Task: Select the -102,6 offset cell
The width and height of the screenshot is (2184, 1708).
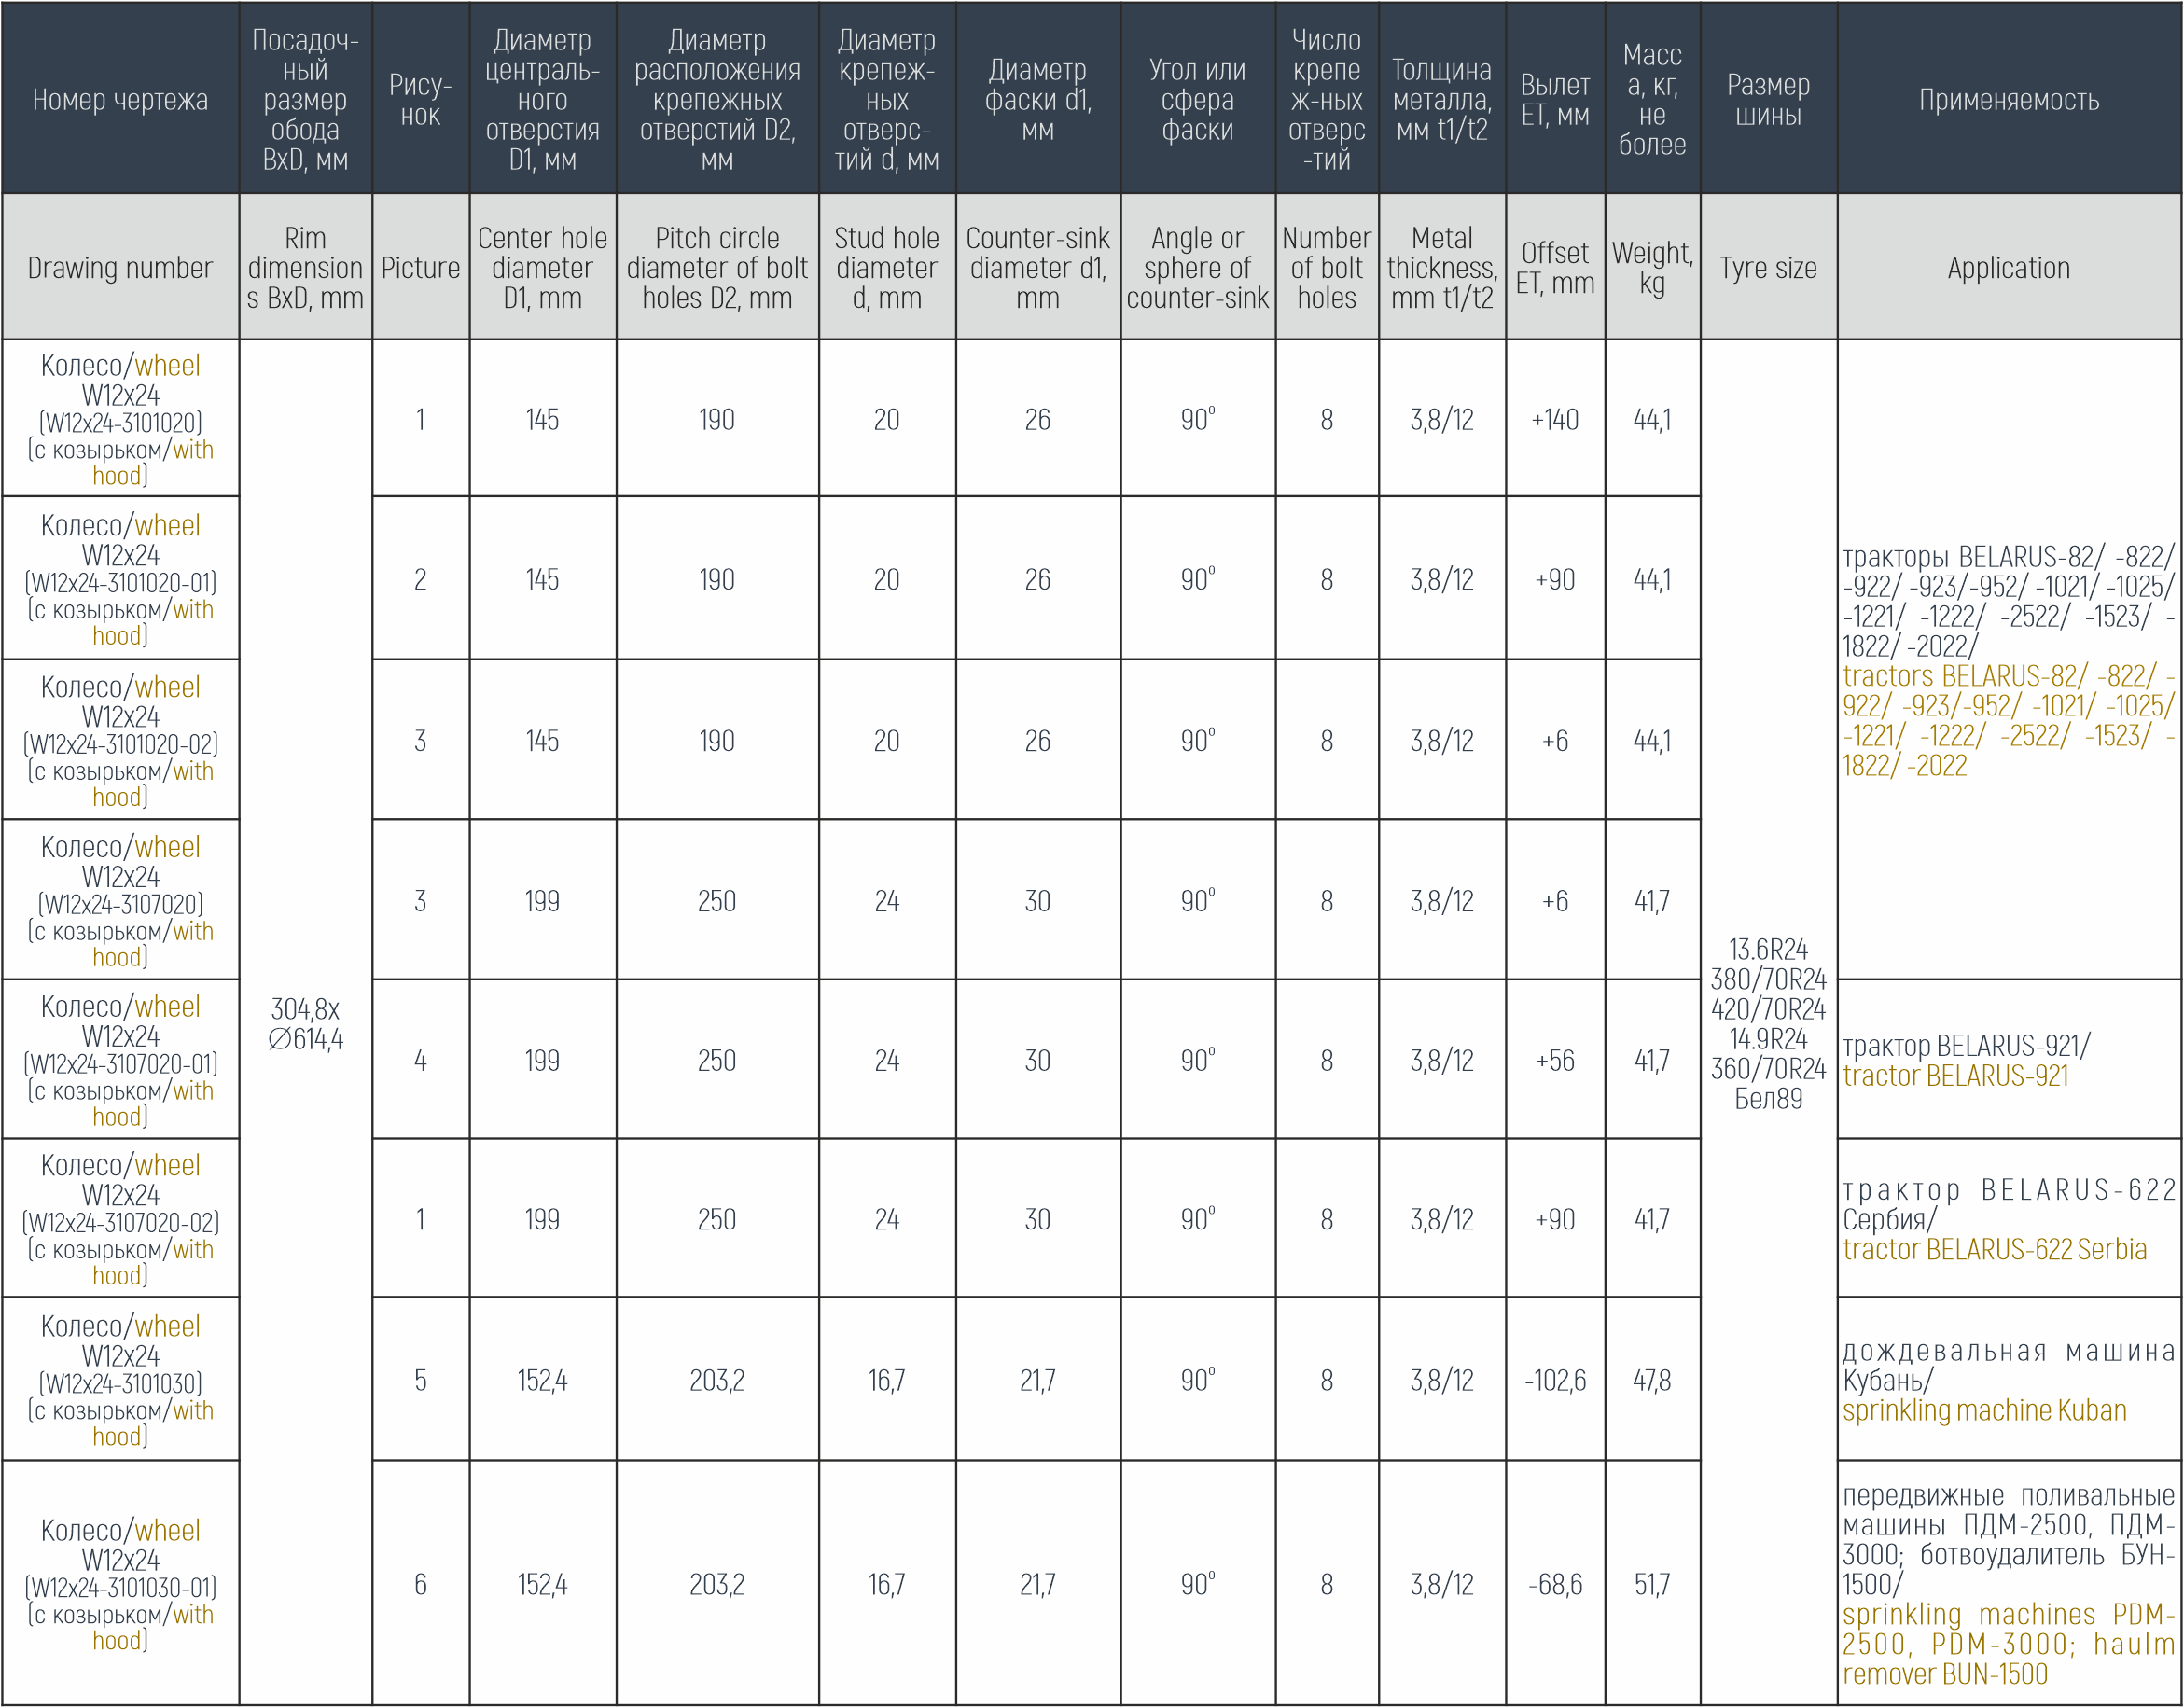Action: (1554, 1381)
